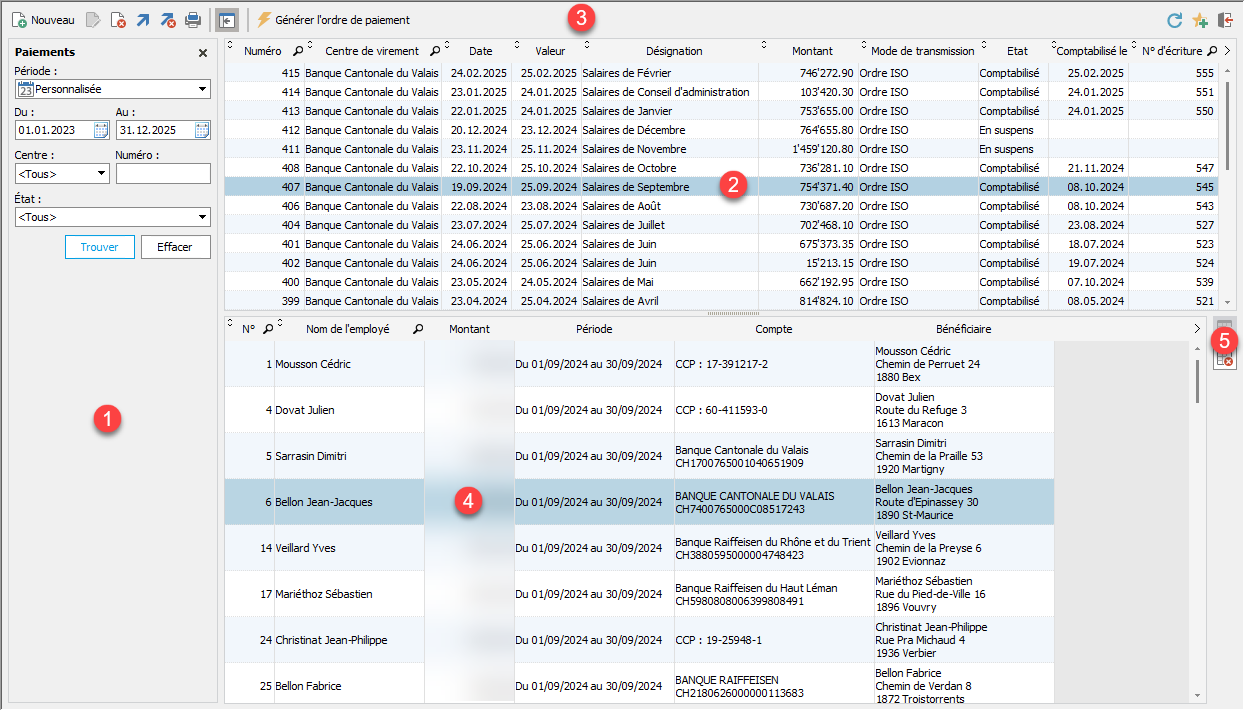1245x711 pixels.
Task: Sort by the Montant column header in payments list
Action: click(x=811, y=51)
